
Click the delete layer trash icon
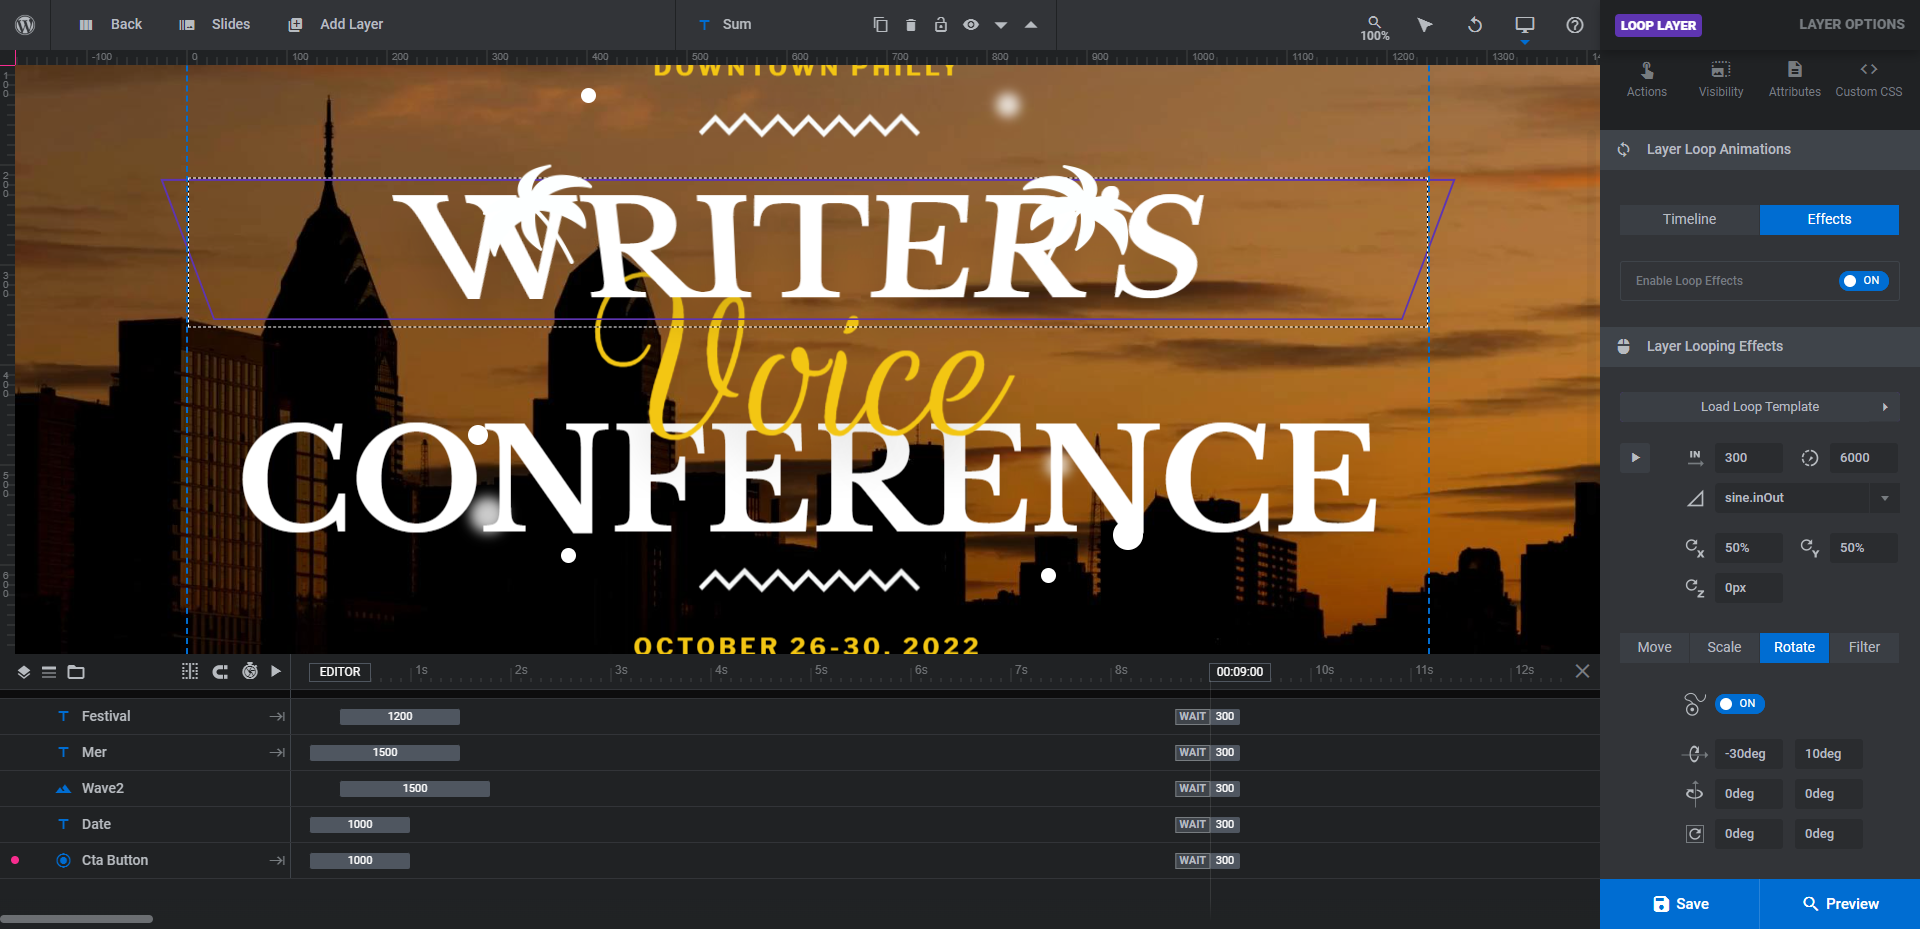click(910, 24)
